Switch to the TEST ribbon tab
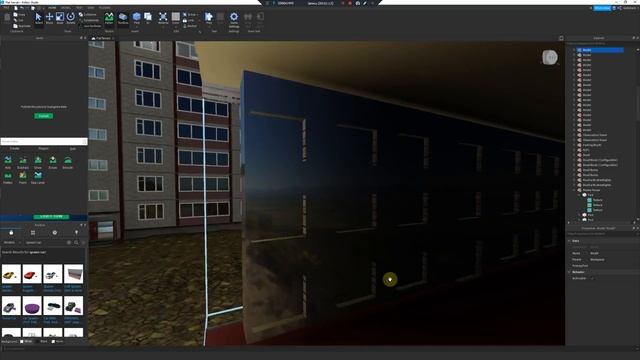 coord(79,8)
